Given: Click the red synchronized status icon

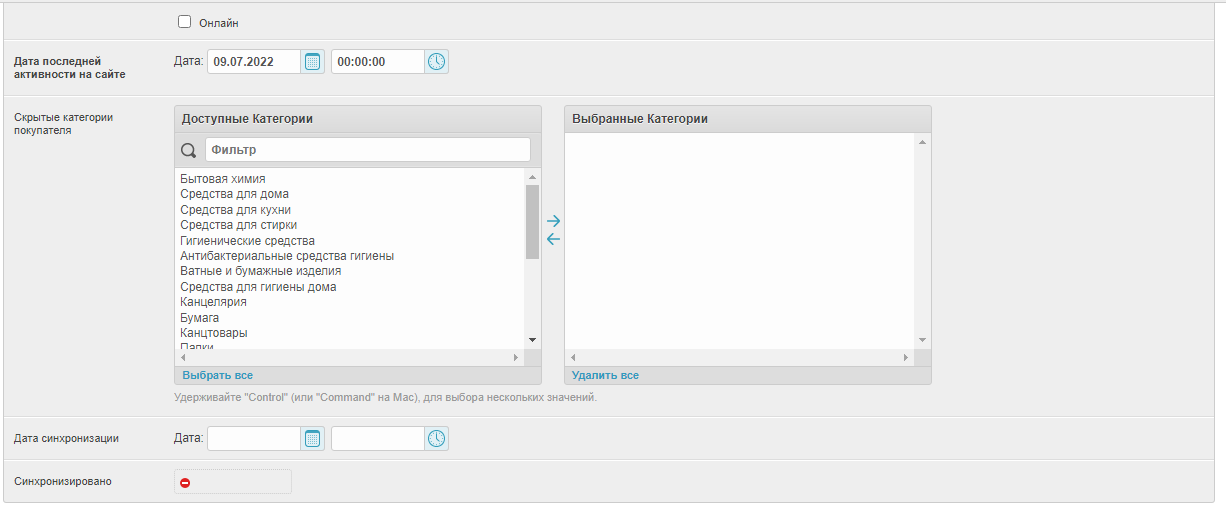Looking at the screenshot, I should 185,483.
